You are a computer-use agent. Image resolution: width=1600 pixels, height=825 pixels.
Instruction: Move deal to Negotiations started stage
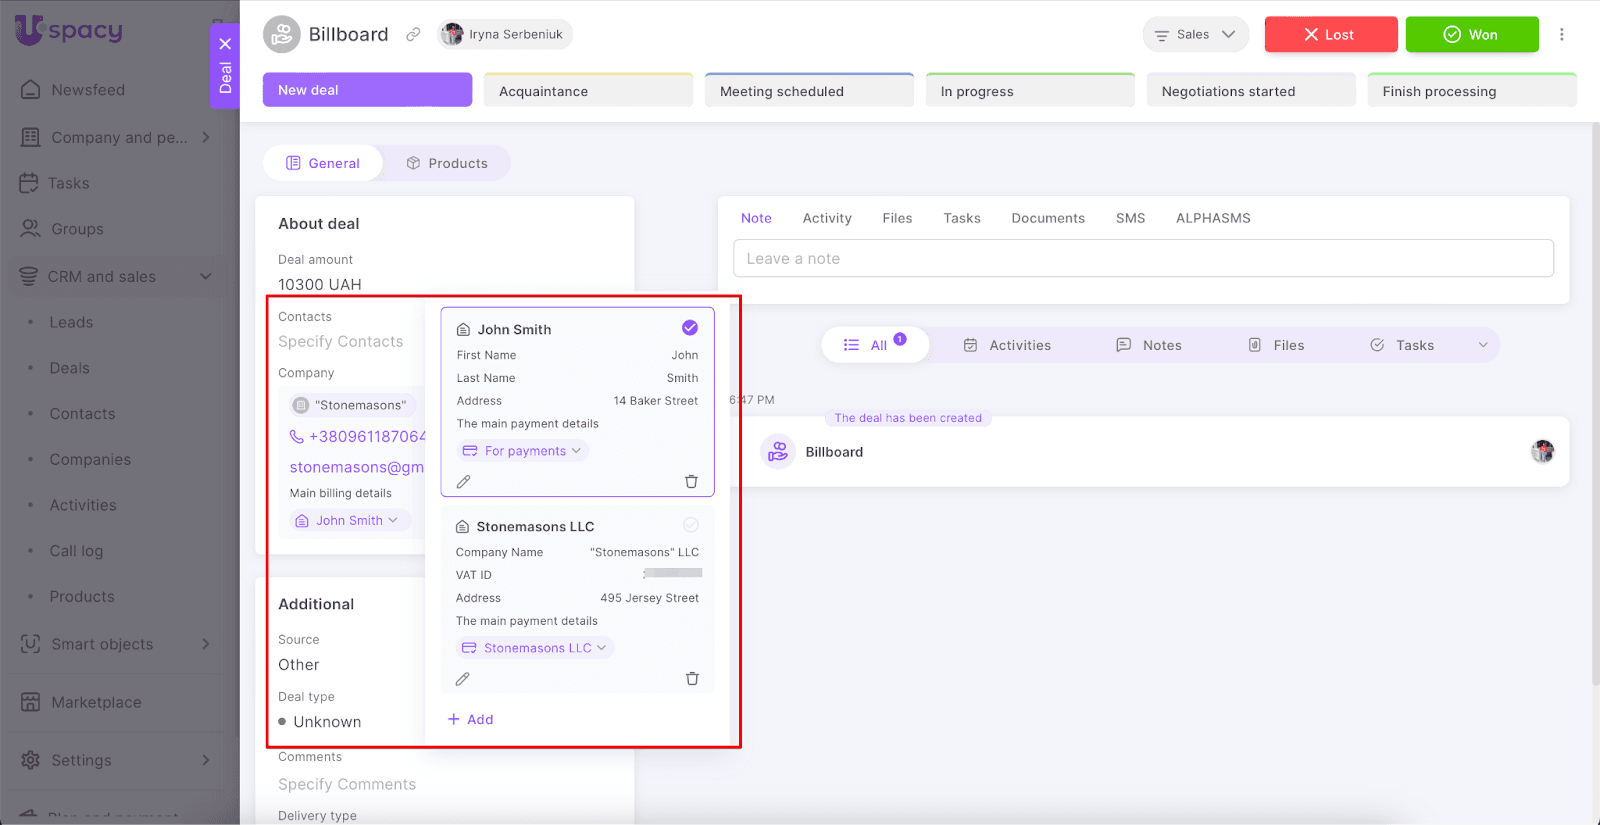point(1250,91)
